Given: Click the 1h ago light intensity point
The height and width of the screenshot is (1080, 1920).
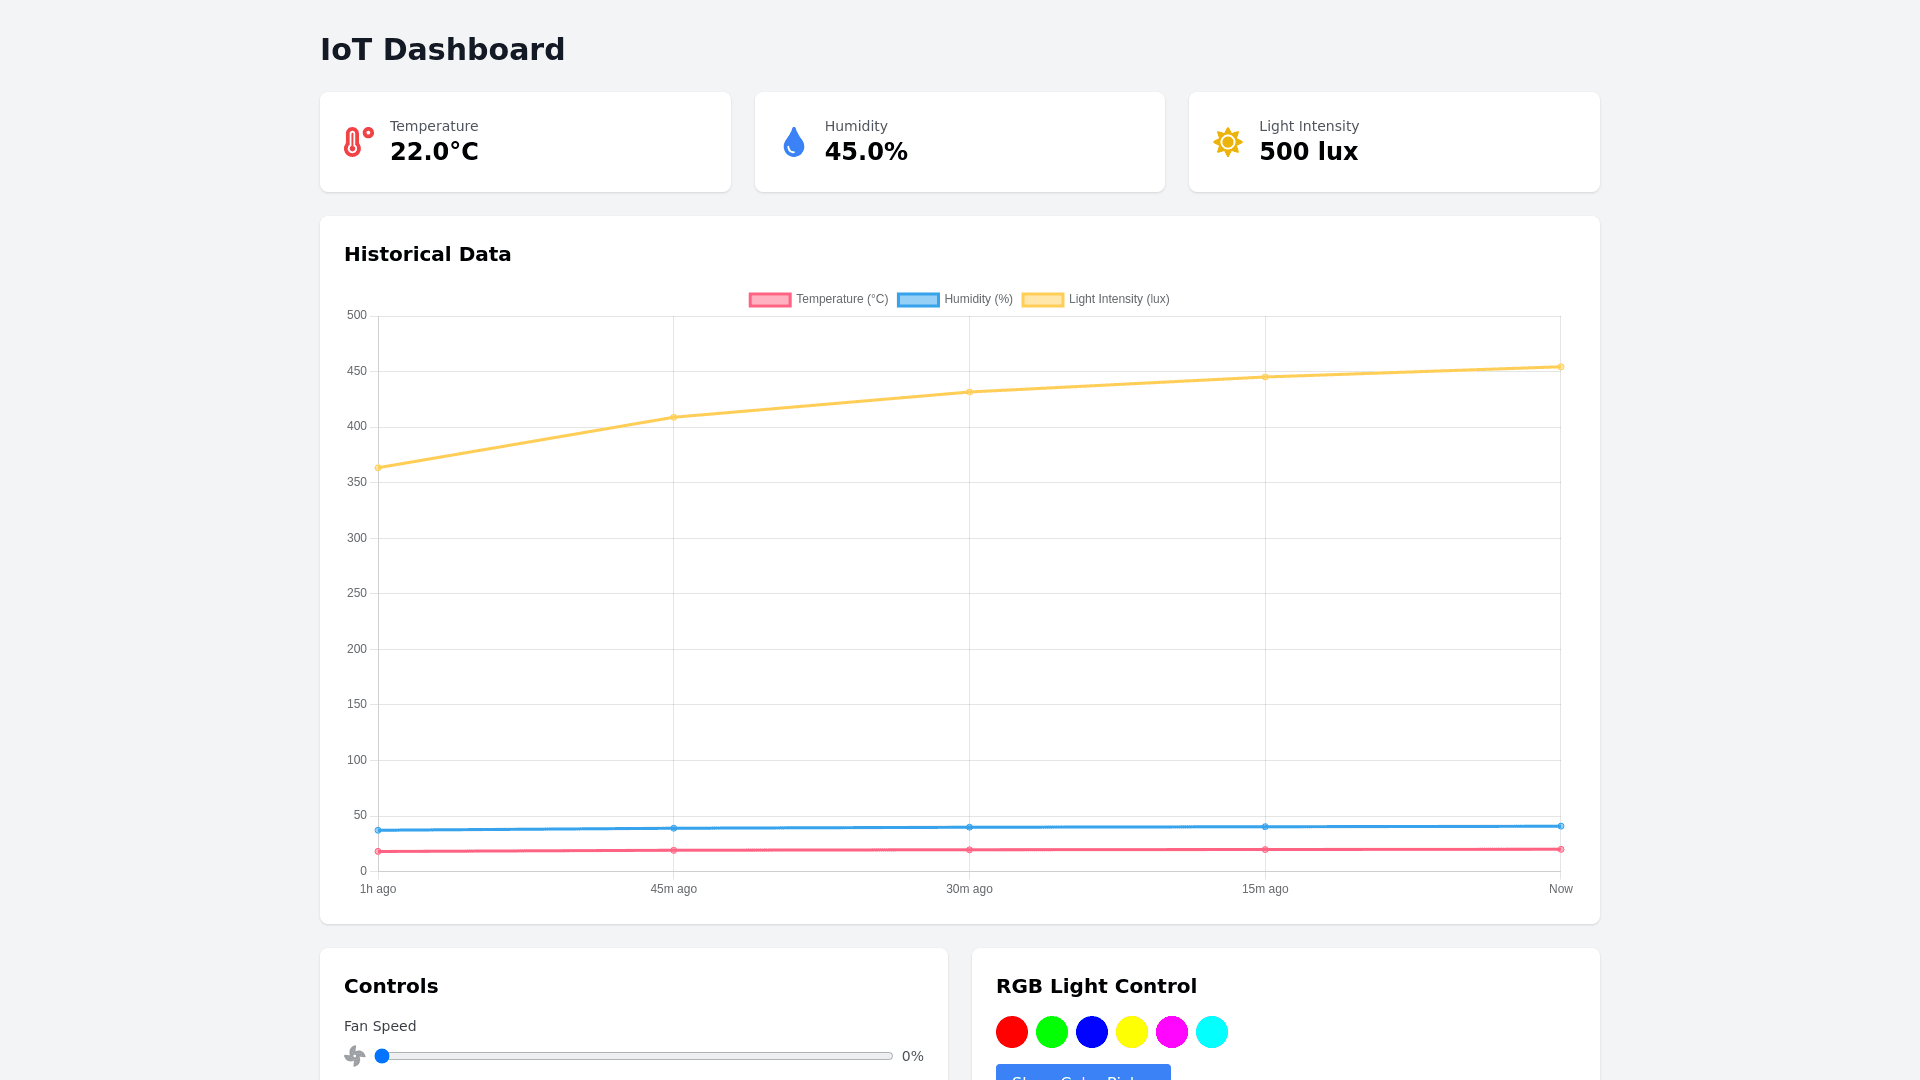Looking at the screenshot, I should (378, 468).
